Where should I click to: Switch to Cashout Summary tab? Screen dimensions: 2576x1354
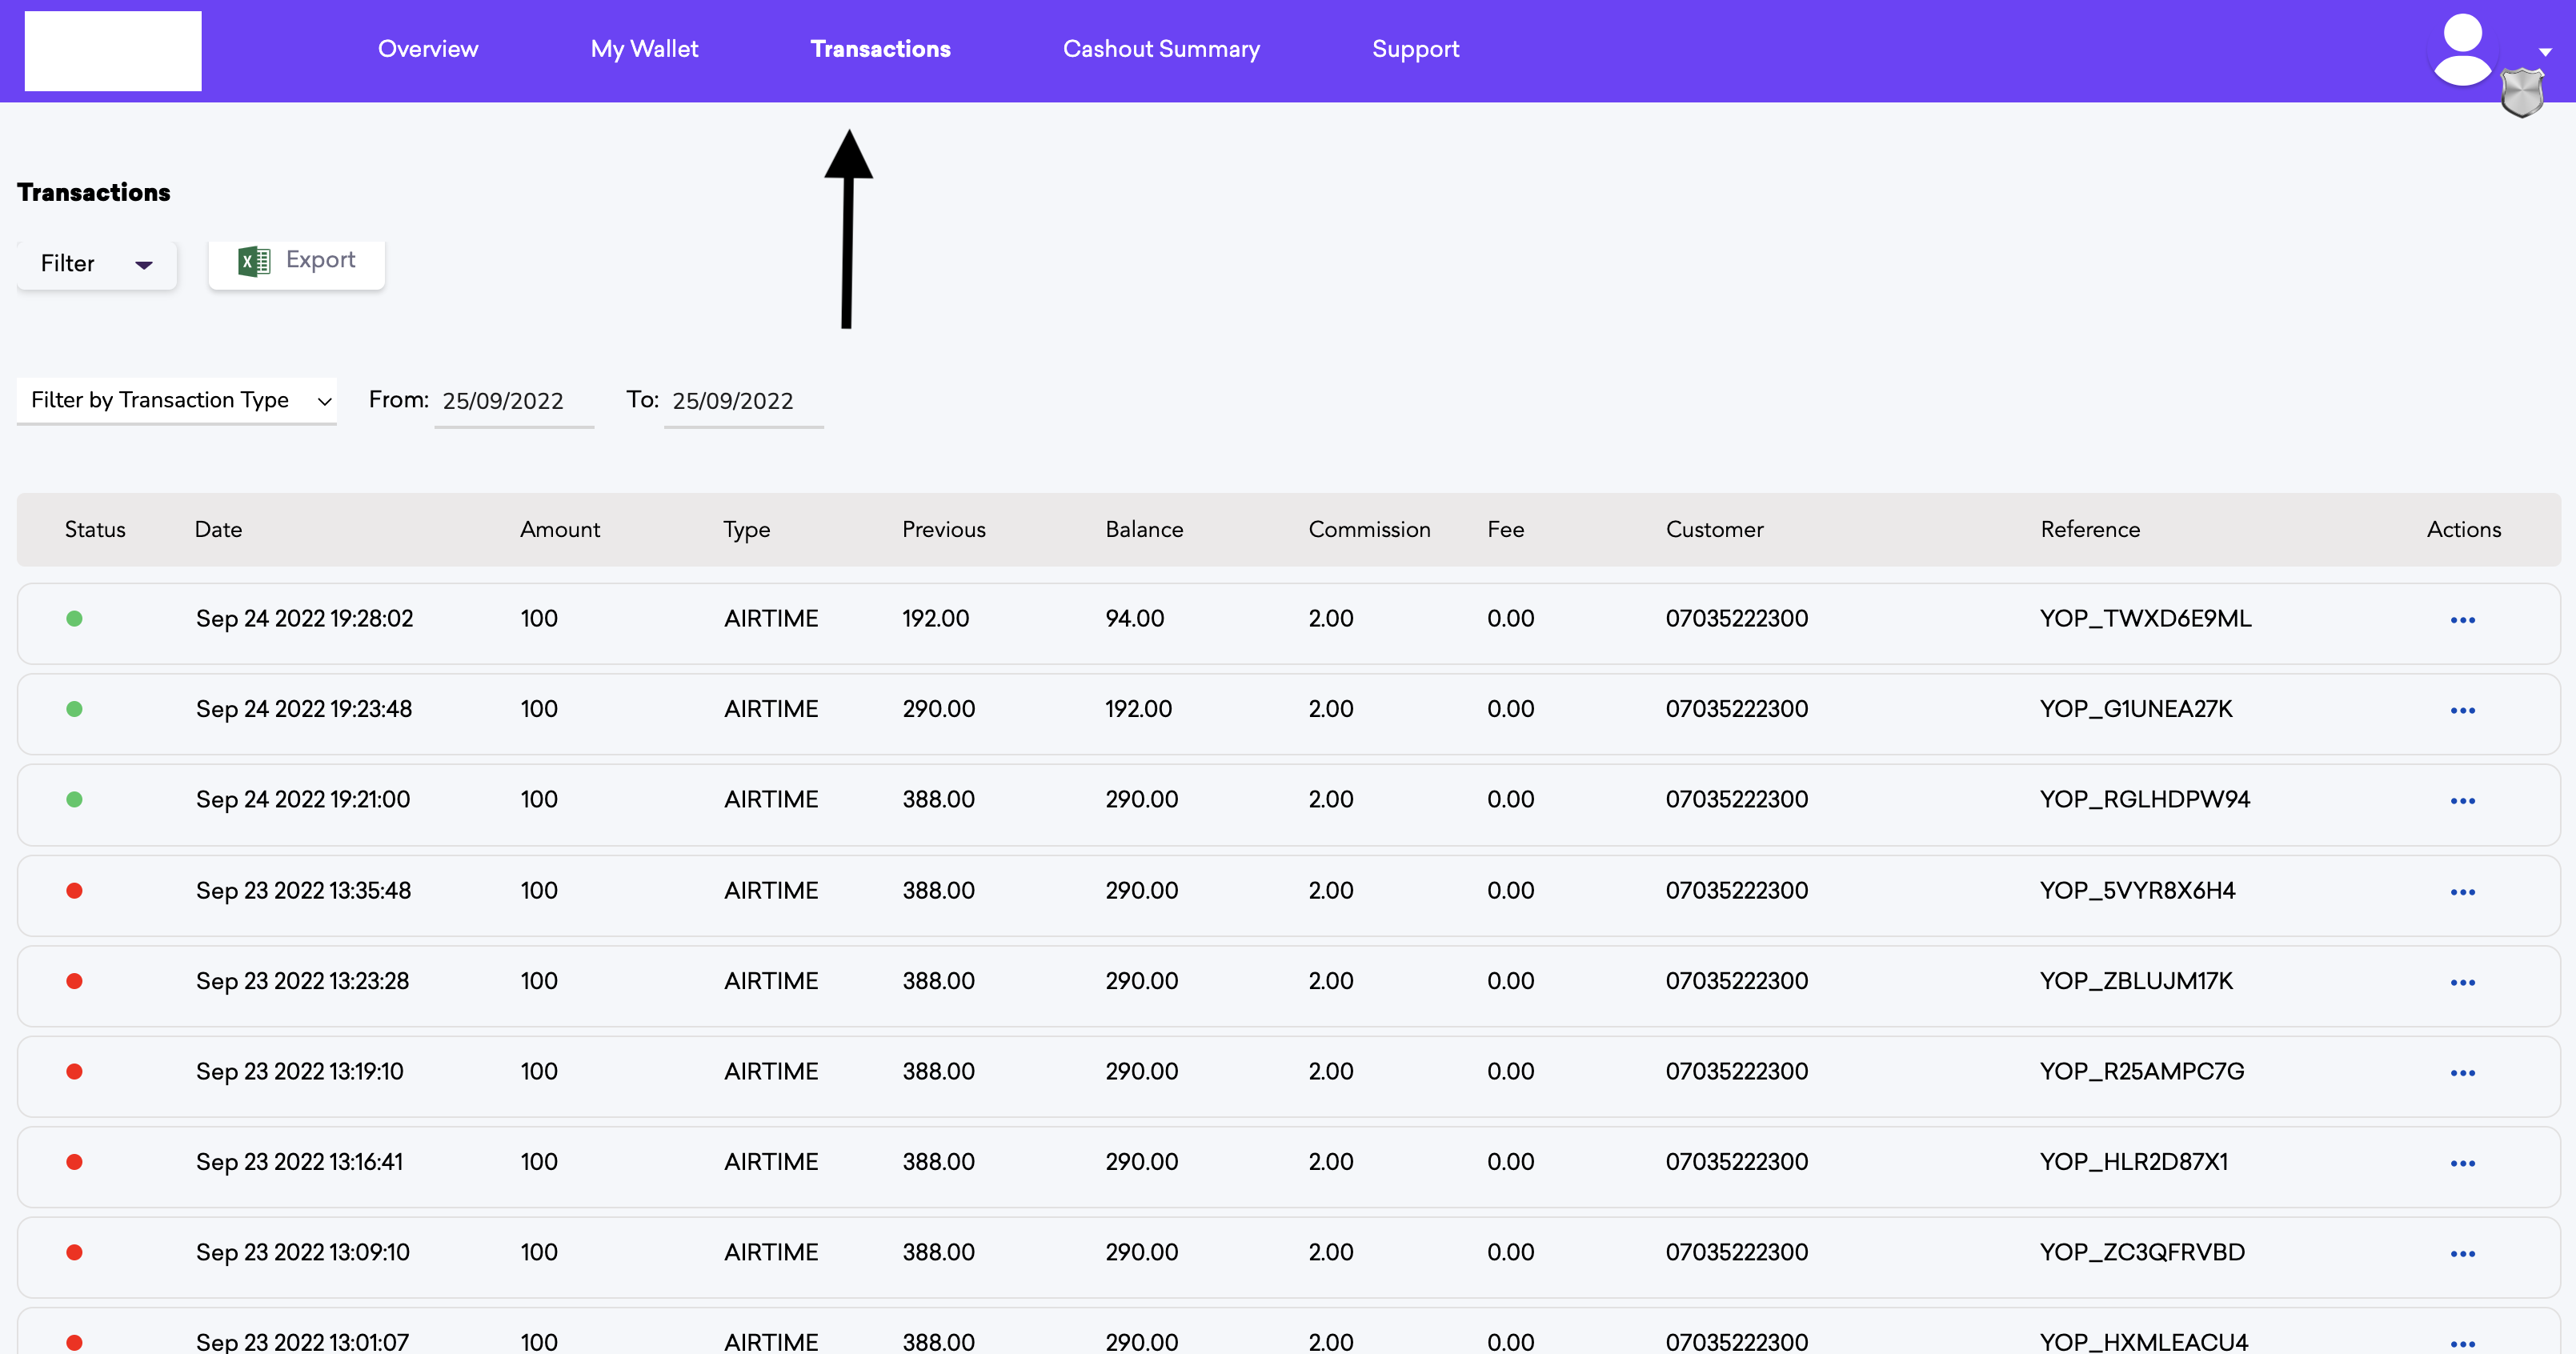(x=1161, y=49)
